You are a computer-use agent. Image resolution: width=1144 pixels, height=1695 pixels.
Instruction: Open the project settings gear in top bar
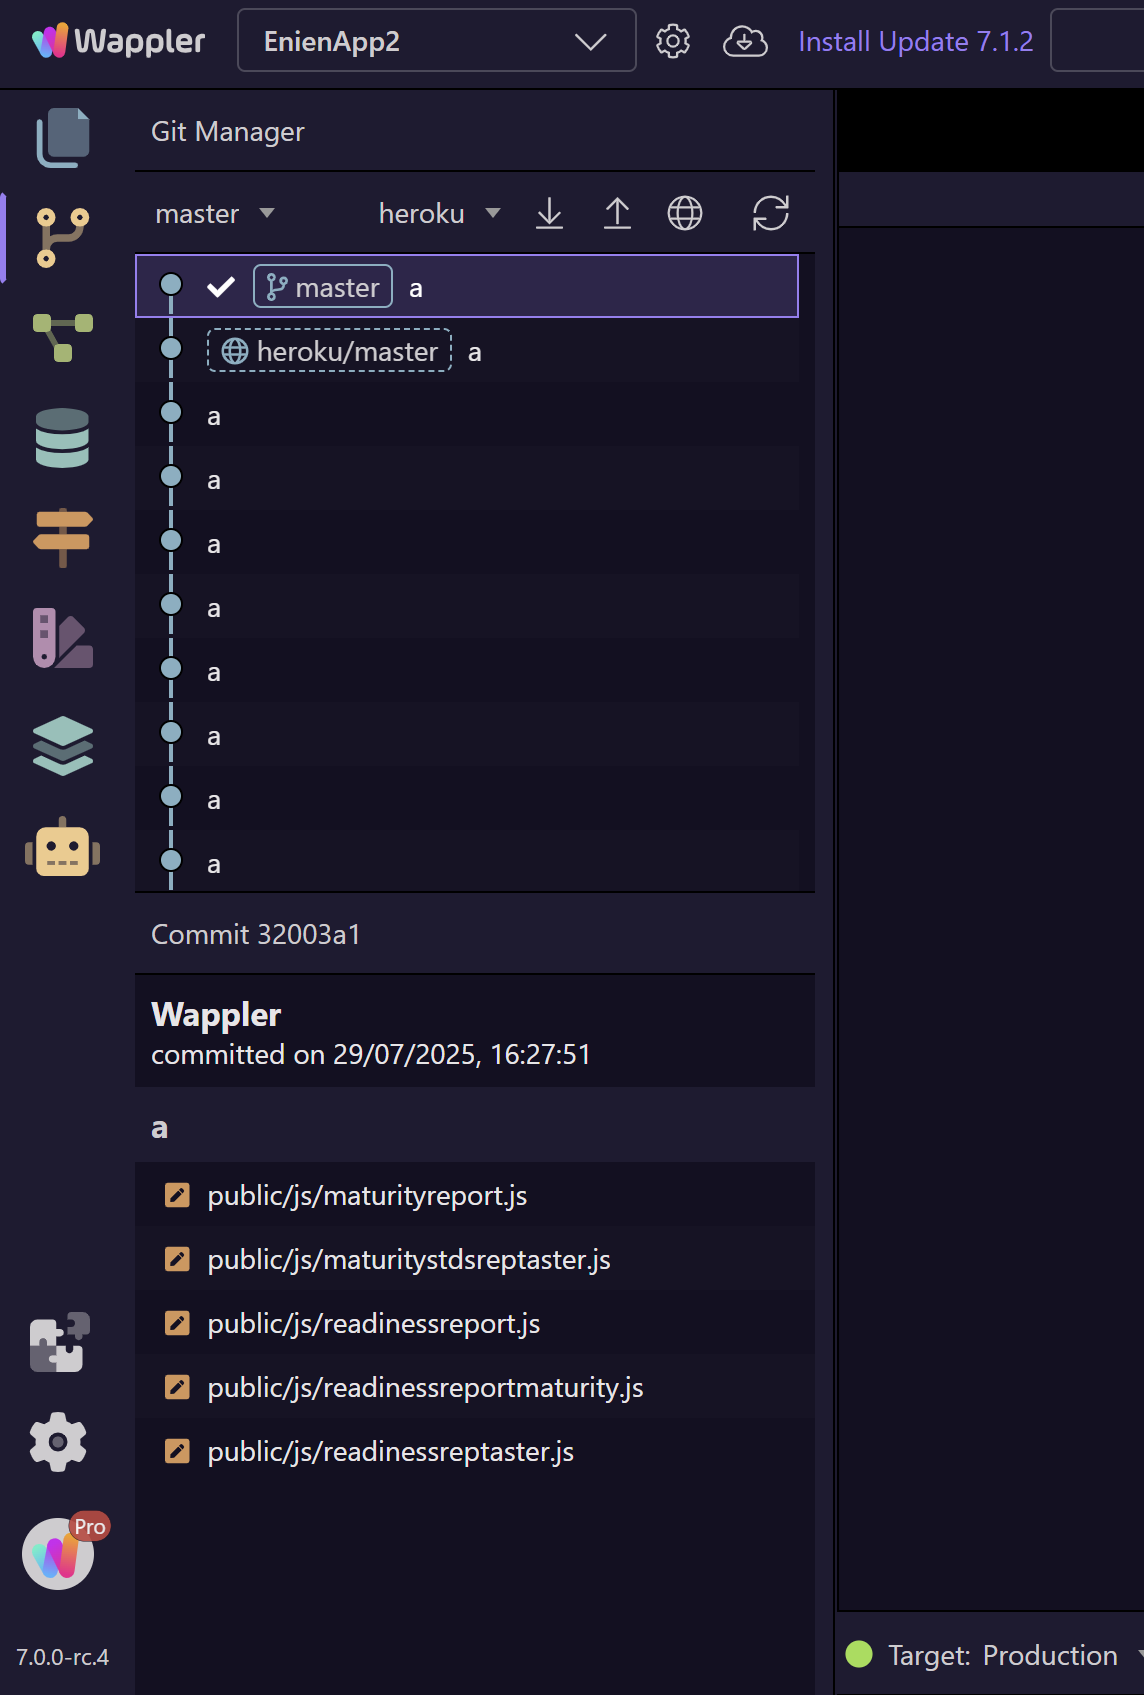673,41
